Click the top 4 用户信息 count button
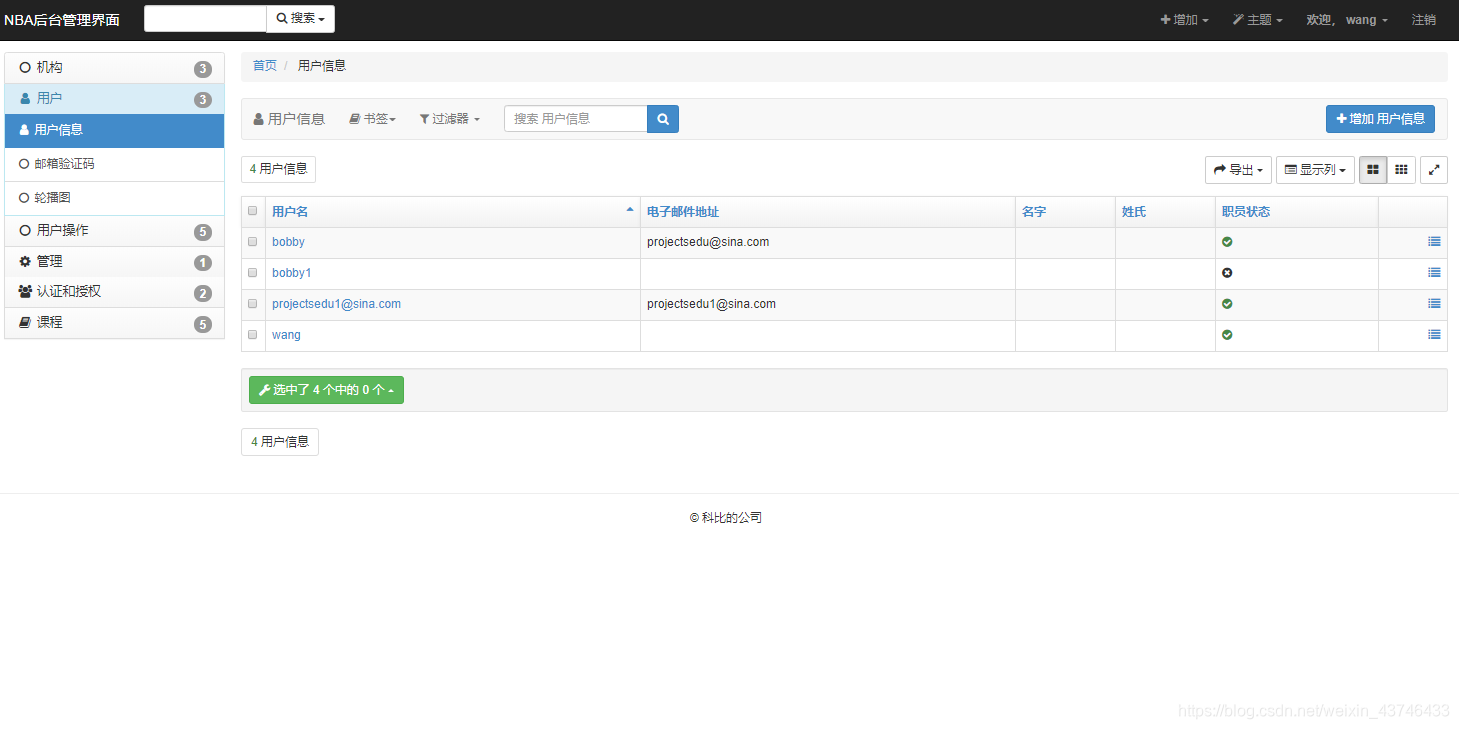The height and width of the screenshot is (729, 1459). 278,169
